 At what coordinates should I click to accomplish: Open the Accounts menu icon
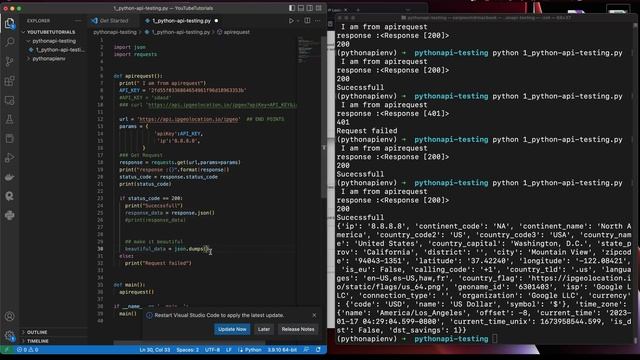(9, 316)
